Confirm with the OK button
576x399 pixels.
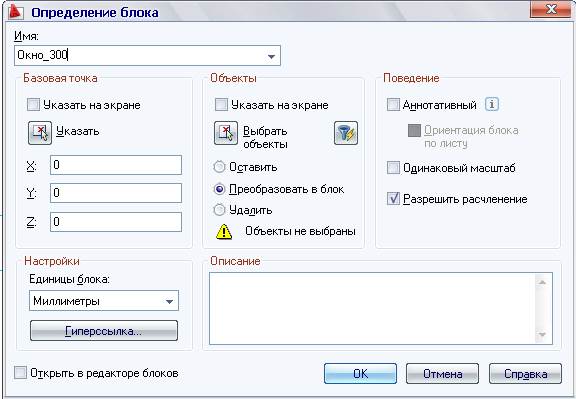[360, 374]
